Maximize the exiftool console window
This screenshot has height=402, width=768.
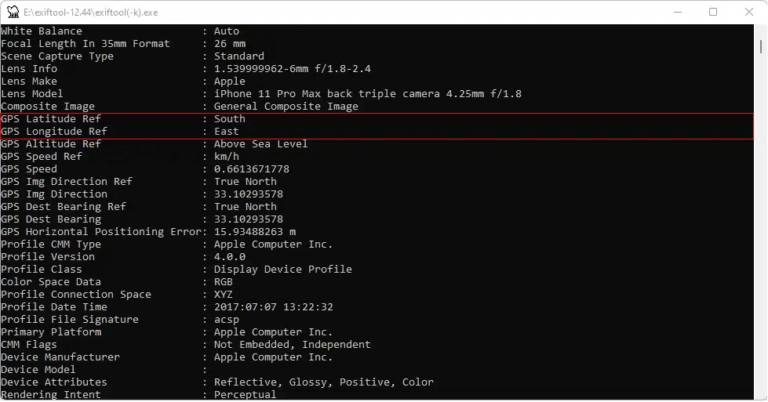(x=713, y=12)
